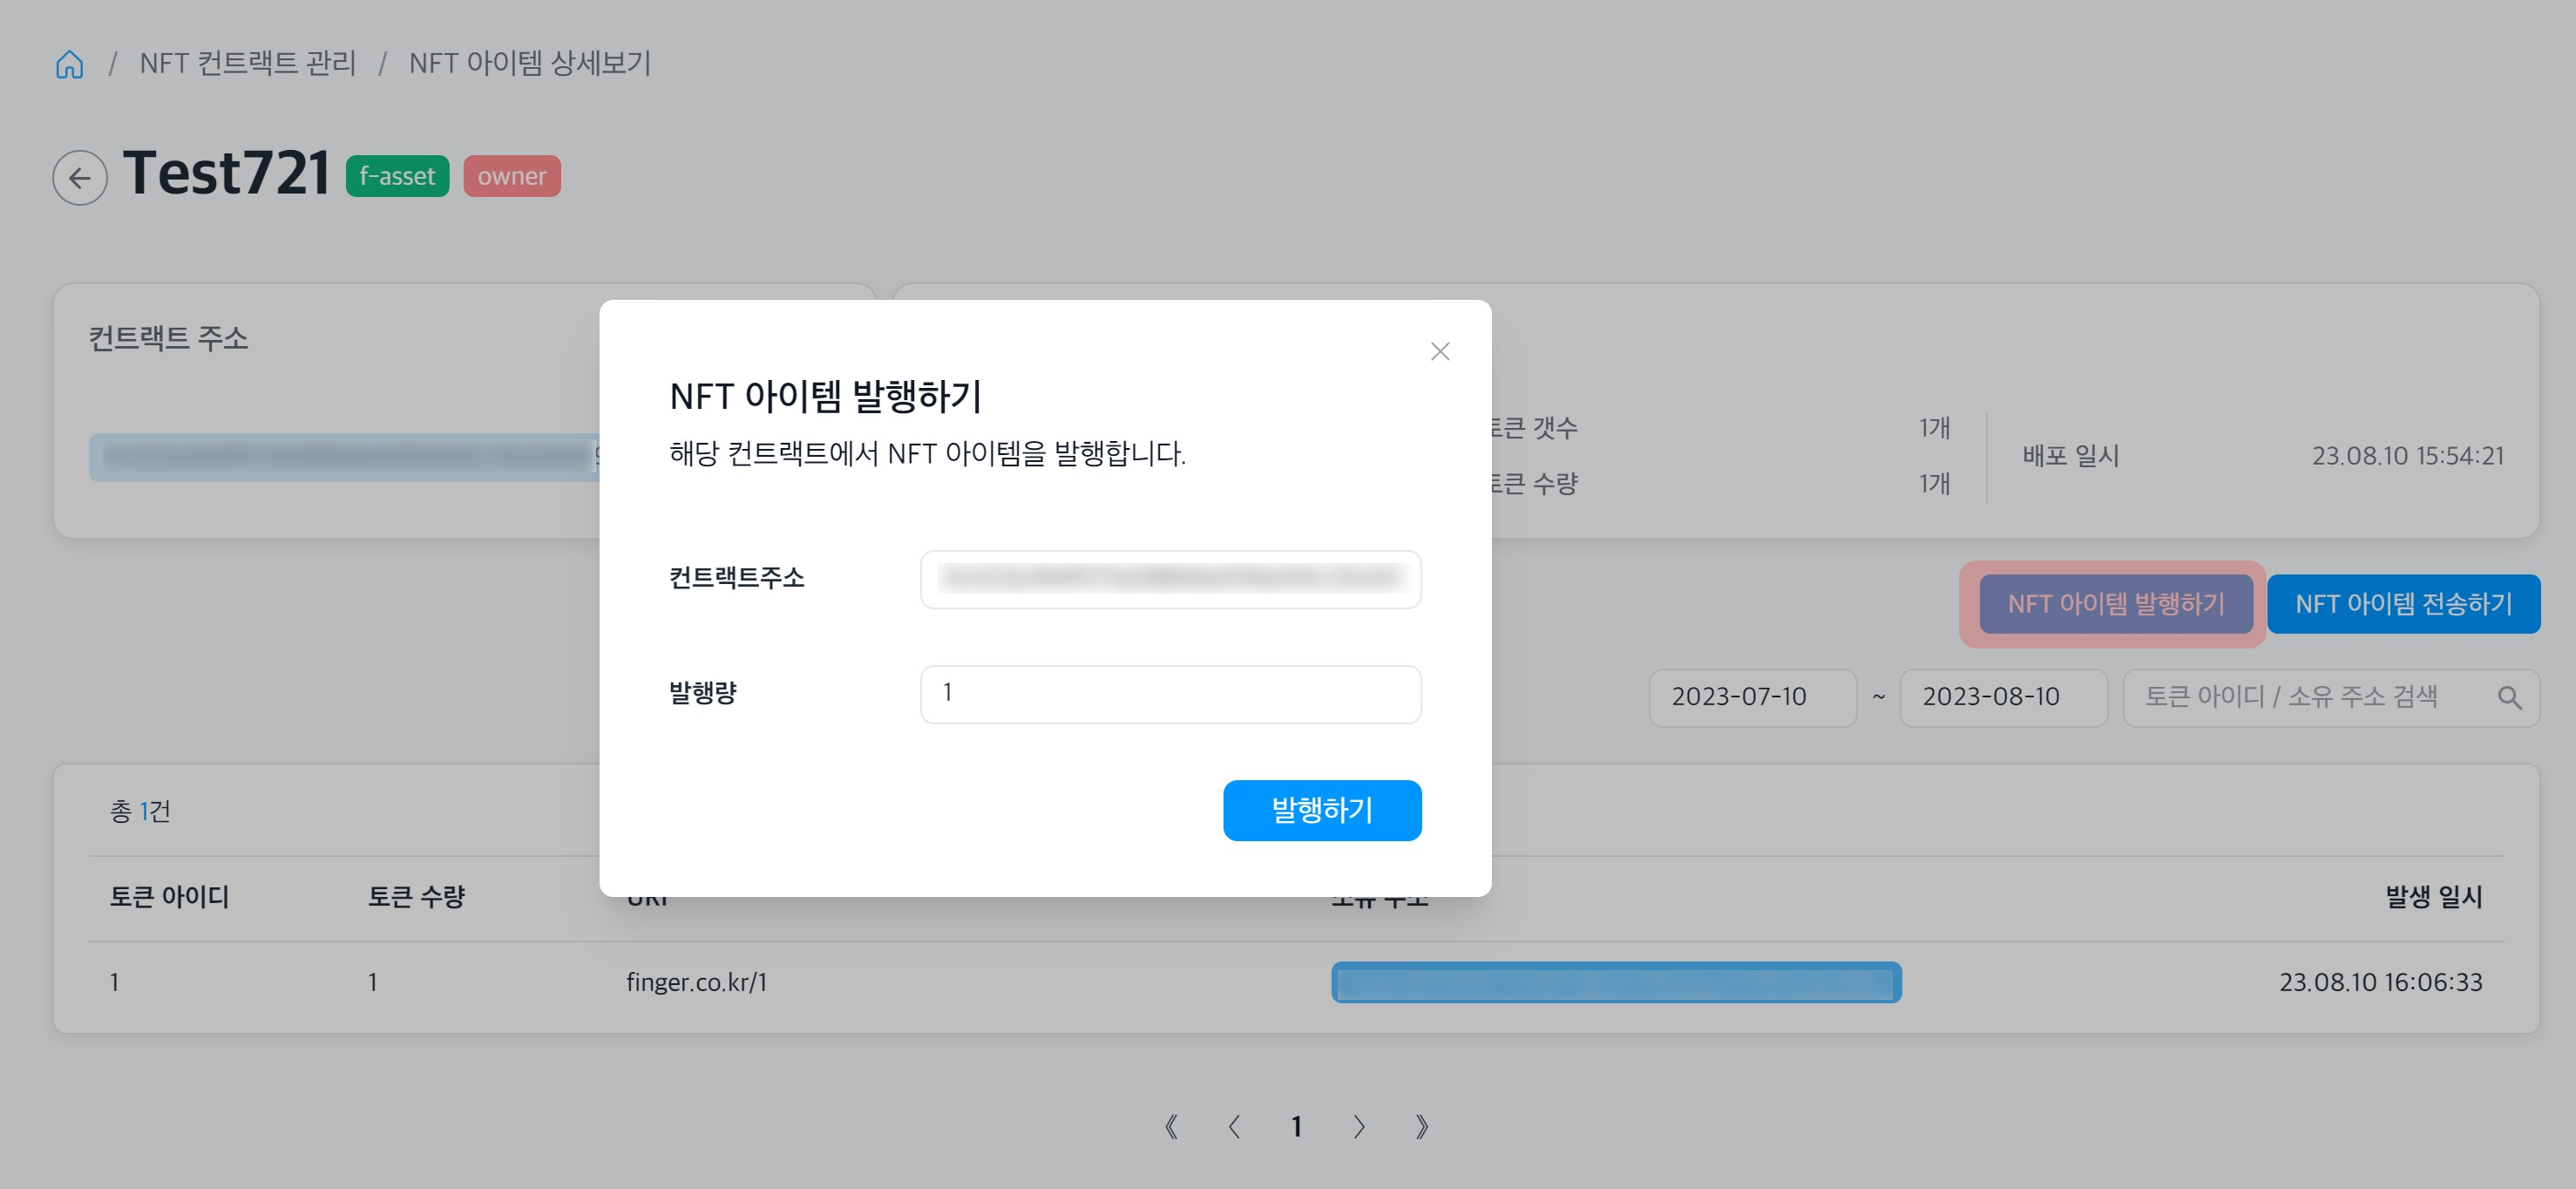Click the 발행량 input field
Image resolution: width=2576 pixels, height=1189 pixels.
[1170, 694]
